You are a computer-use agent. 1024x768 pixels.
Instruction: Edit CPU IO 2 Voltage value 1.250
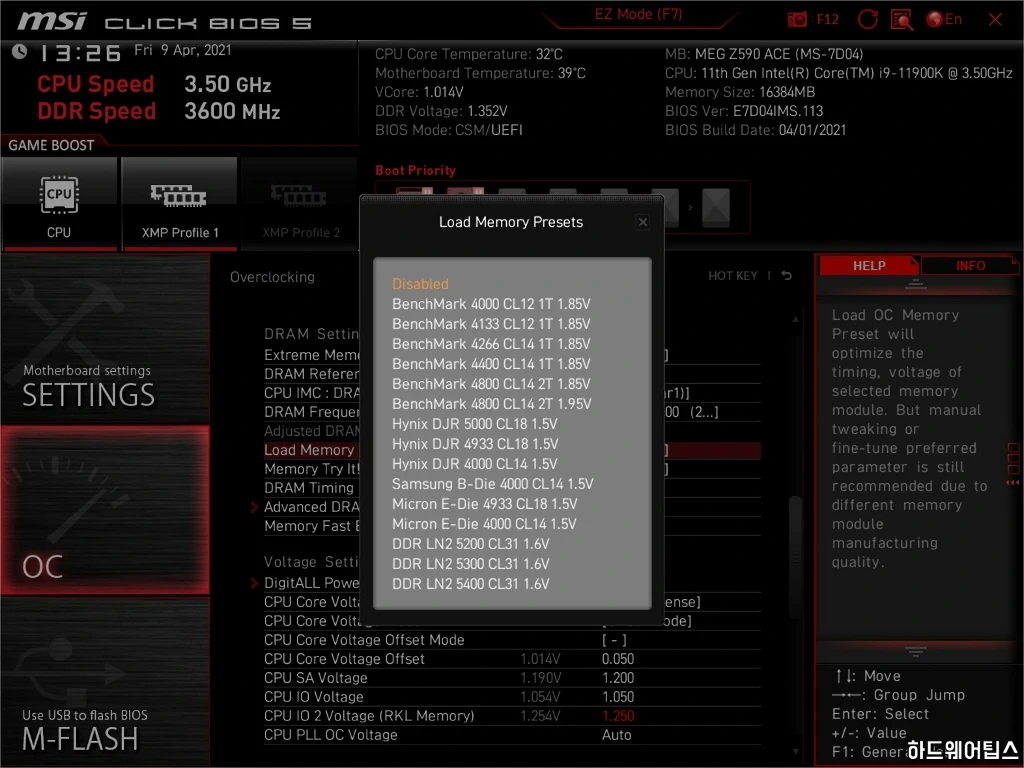[618, 716]
